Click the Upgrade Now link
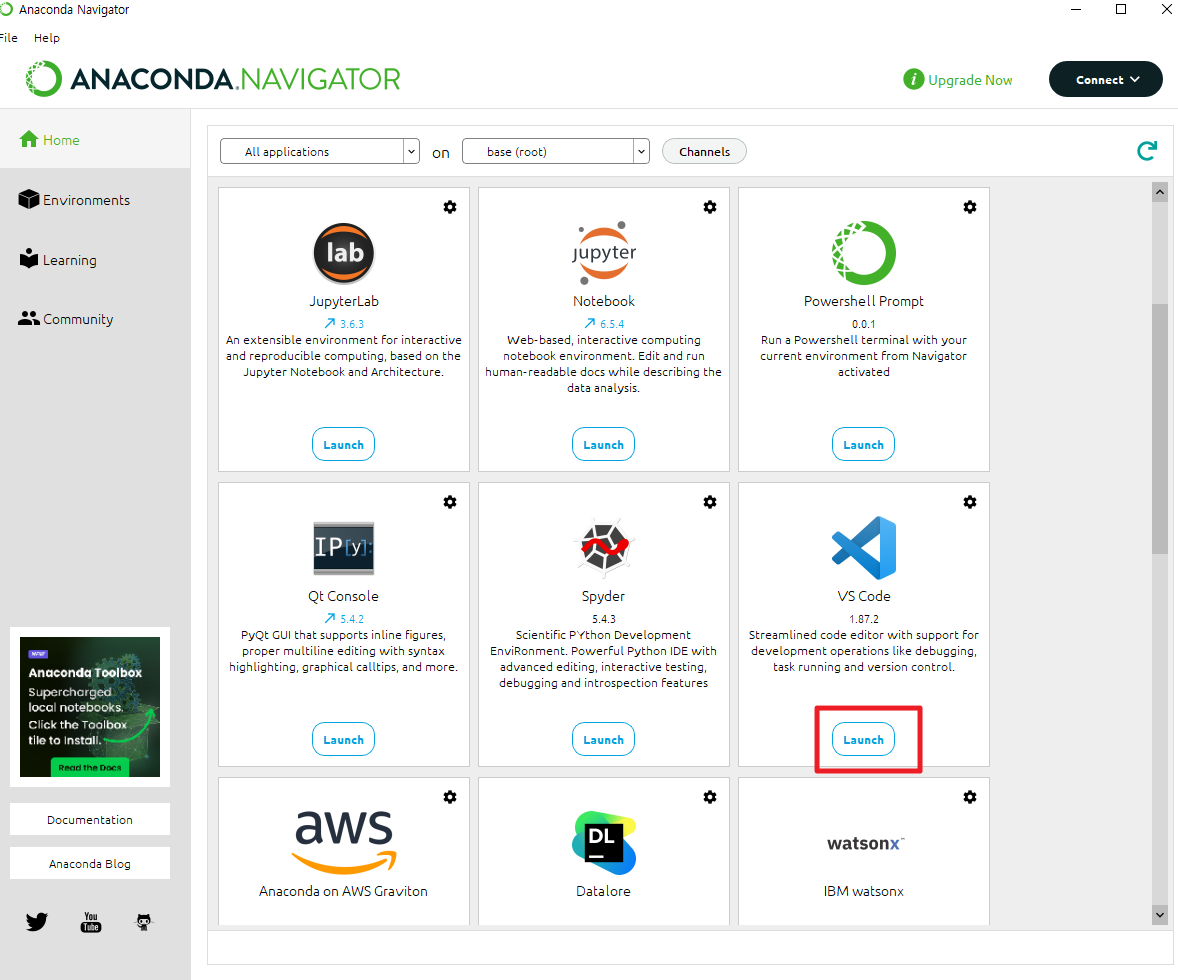 click(x=970, y=80)
